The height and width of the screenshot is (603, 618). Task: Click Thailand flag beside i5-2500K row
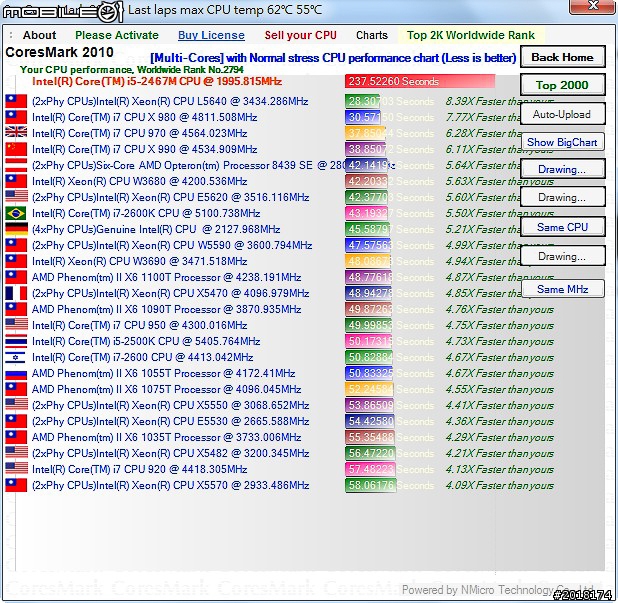click(x=16, y=341)
